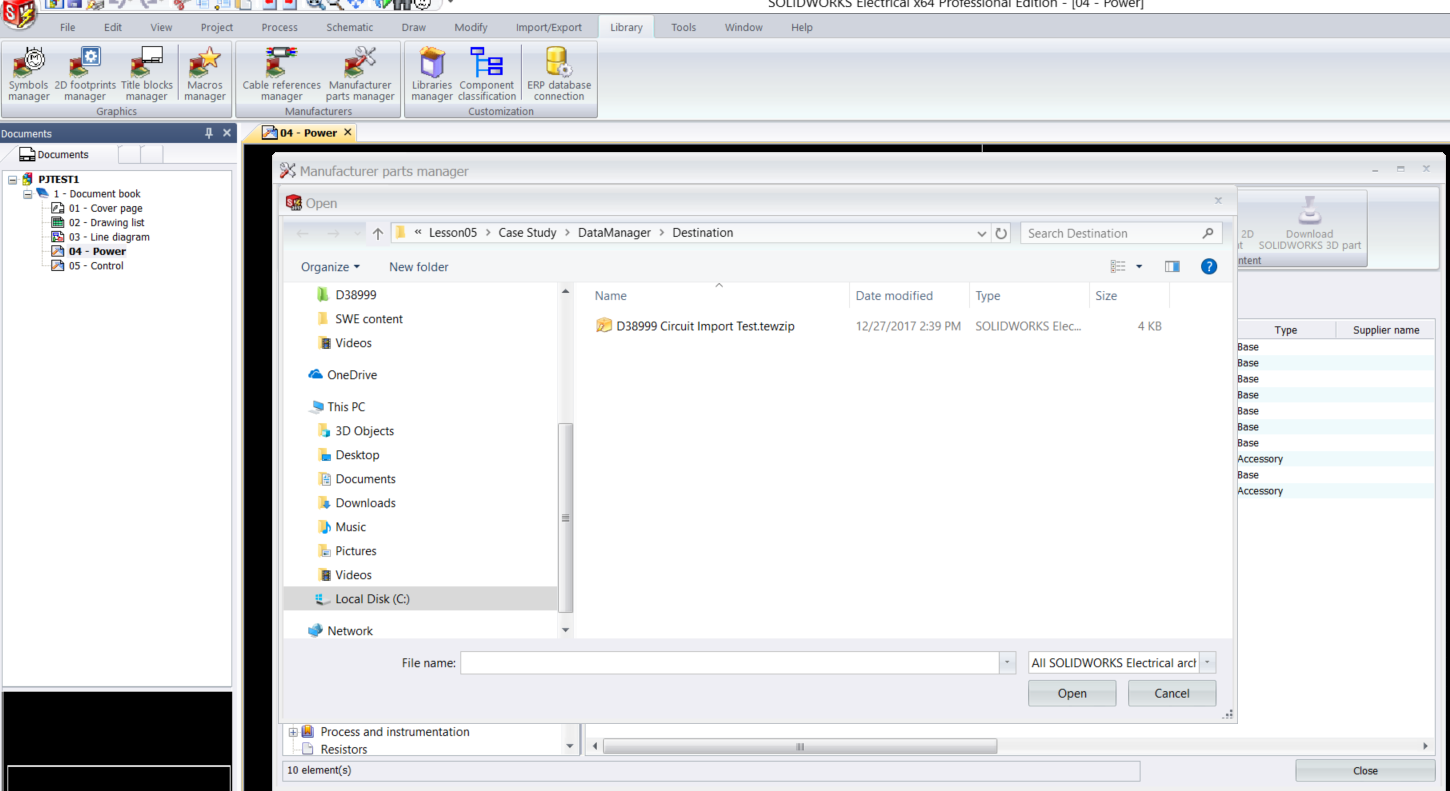1450x791 pixels.
Task: Open the Organize dropdown
Action: point(330,267)
